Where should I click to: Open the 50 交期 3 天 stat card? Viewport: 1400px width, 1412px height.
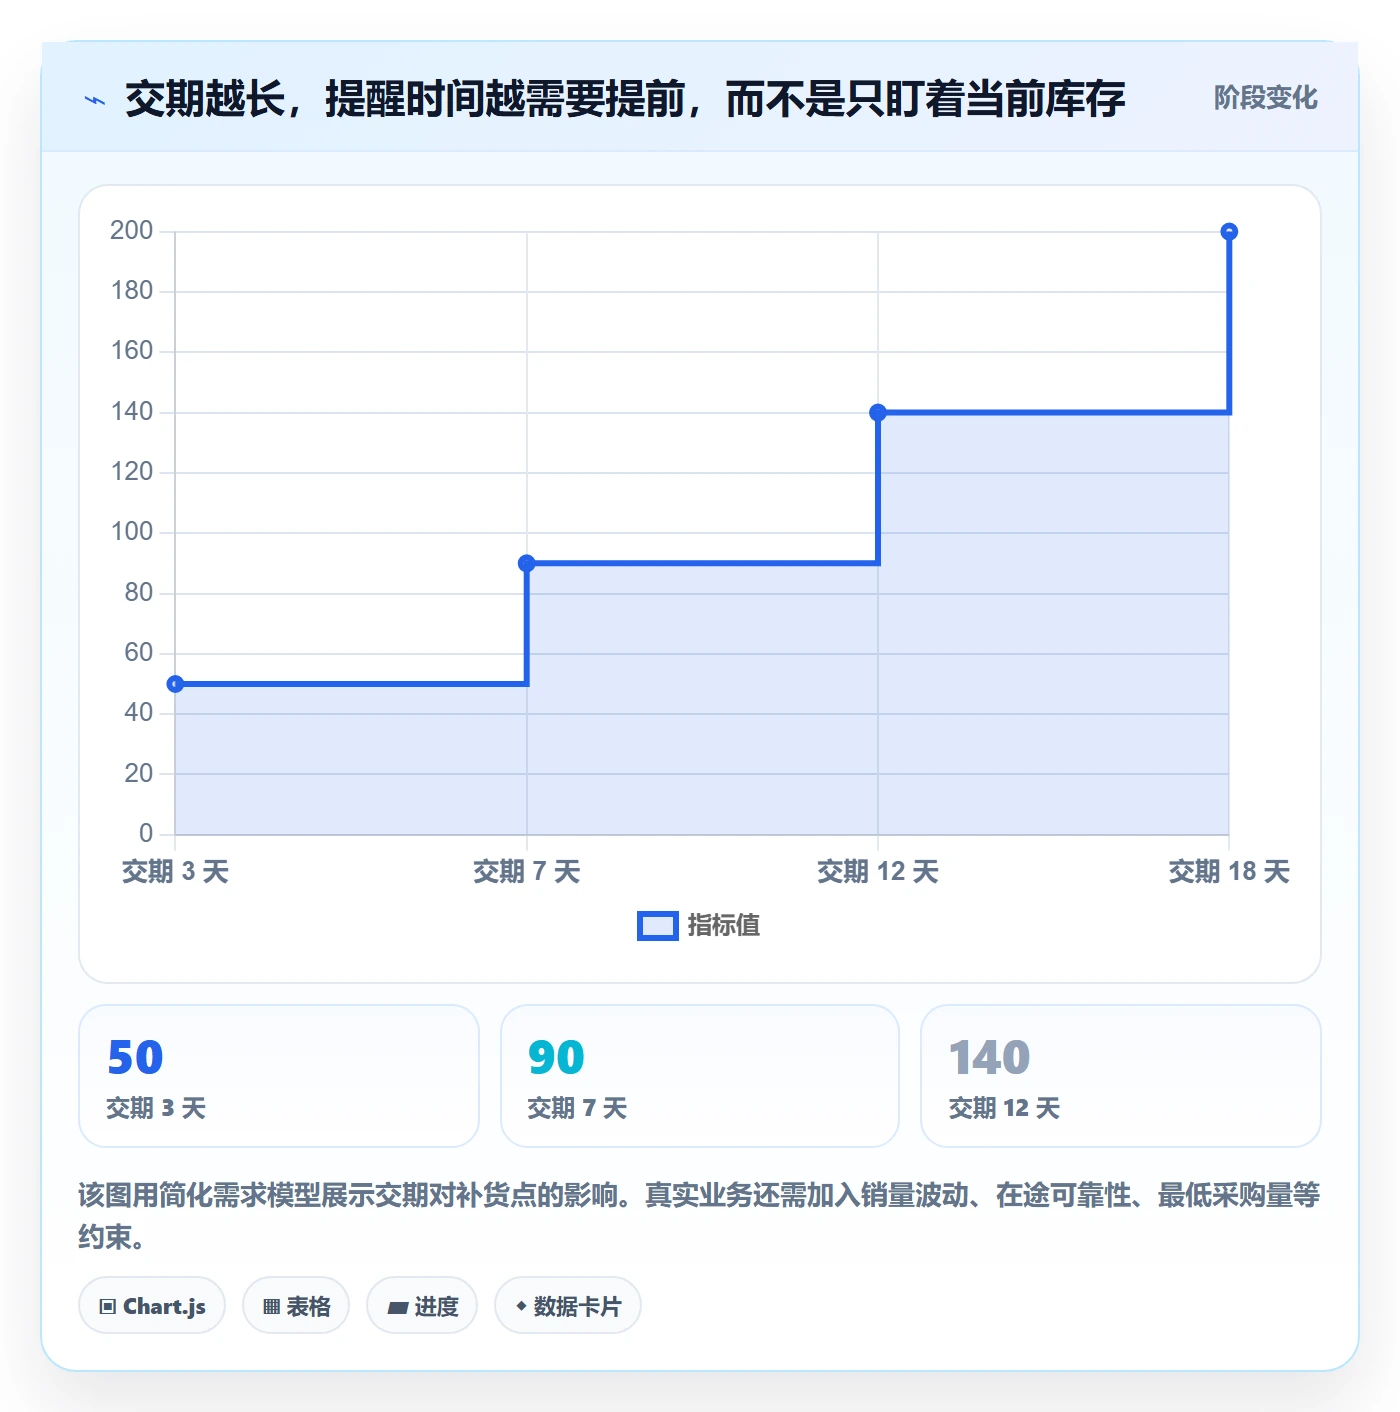tap(279, 1076)
